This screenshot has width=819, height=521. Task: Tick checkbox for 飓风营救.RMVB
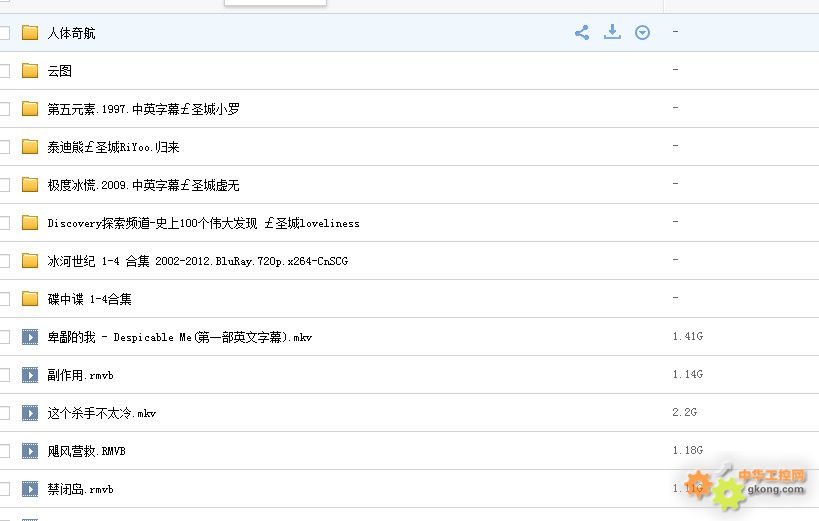[x=5, y=451]
